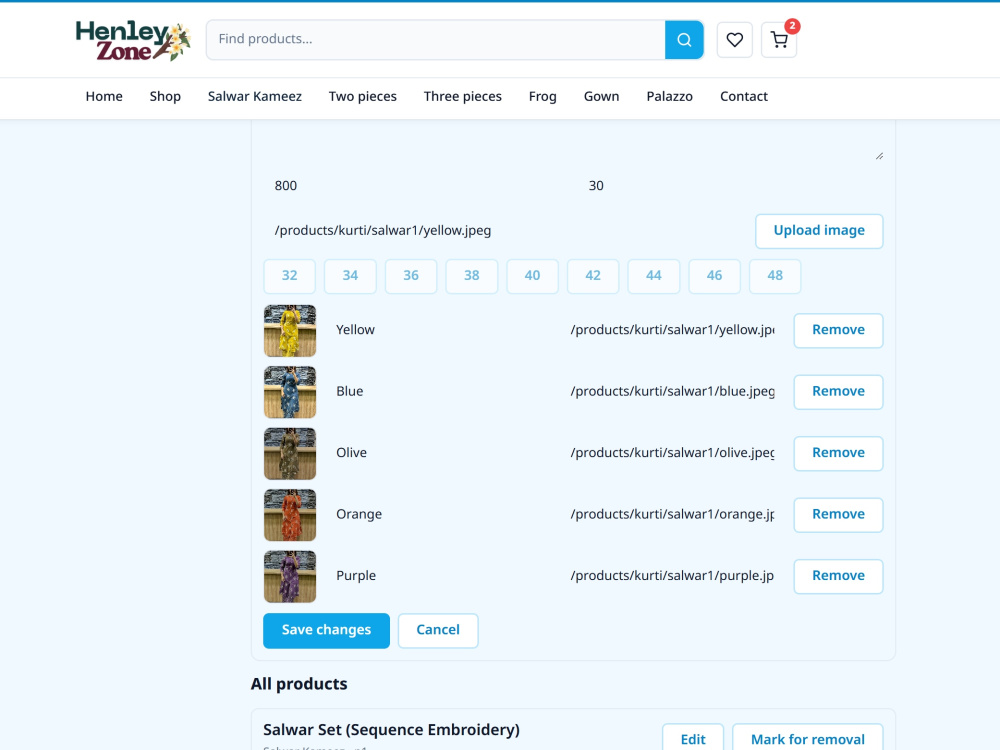Toggle size 32
Viewport: 1000px width, 750px height.
coord(290,276)
